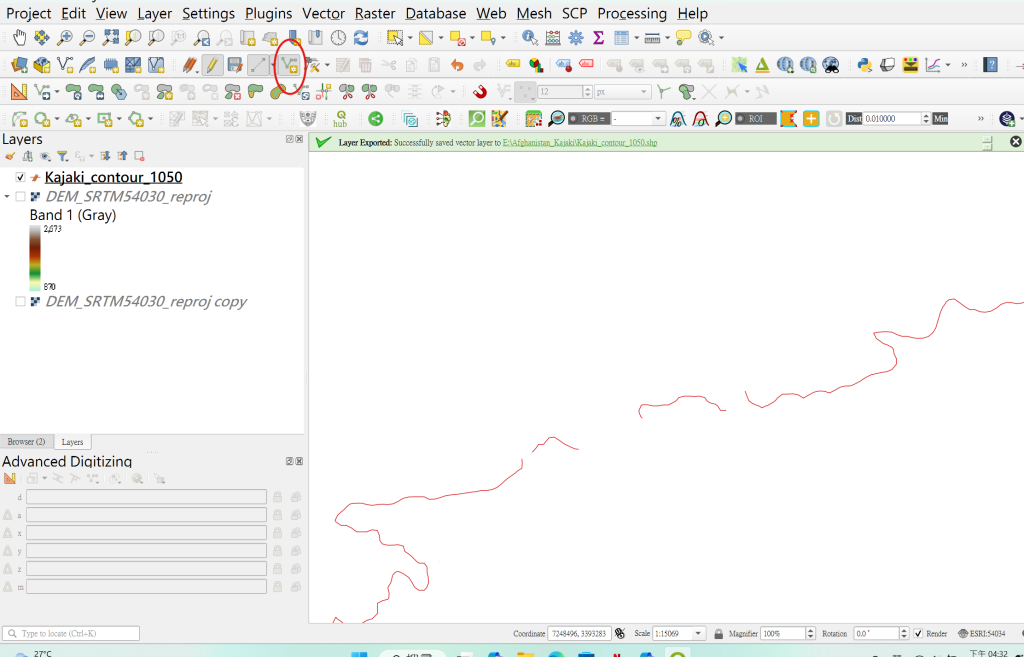Open the SCP menu
Screen dimensions: 1024x657
(x=575, y=14)
